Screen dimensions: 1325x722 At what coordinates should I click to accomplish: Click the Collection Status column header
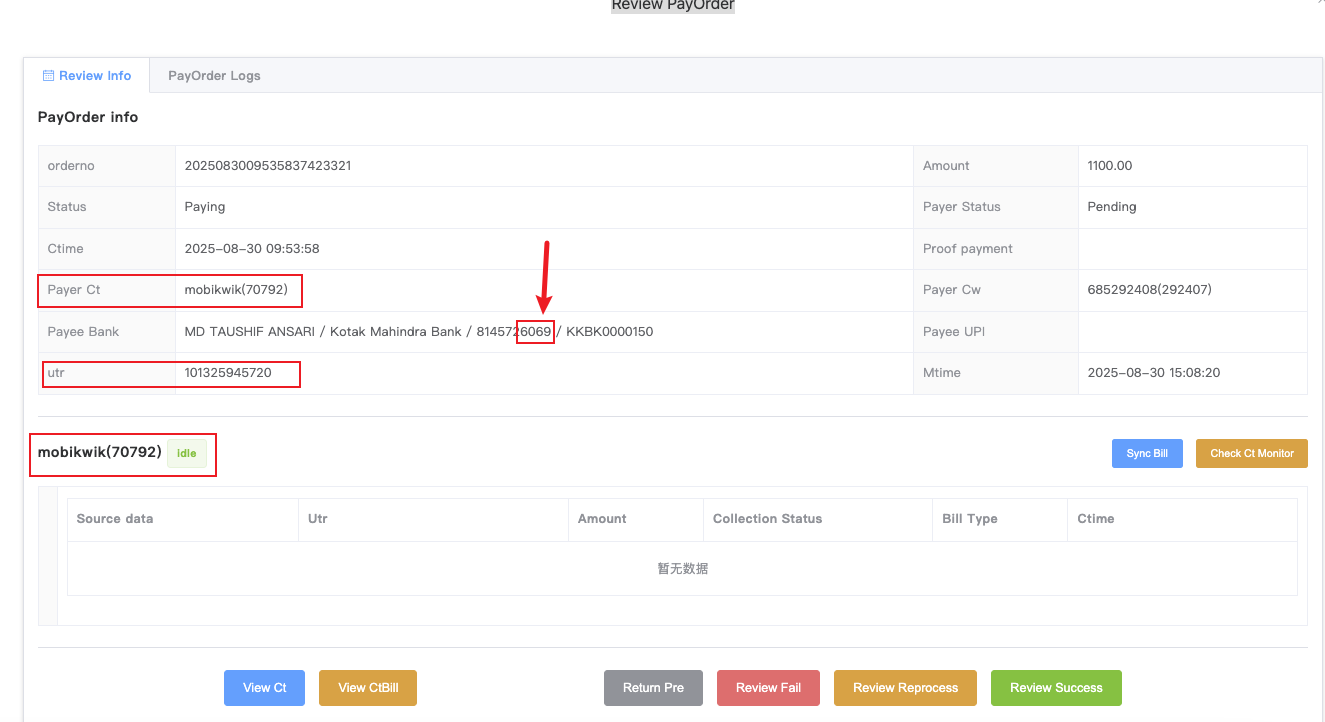pyautogui.click(x=767, y=519)
